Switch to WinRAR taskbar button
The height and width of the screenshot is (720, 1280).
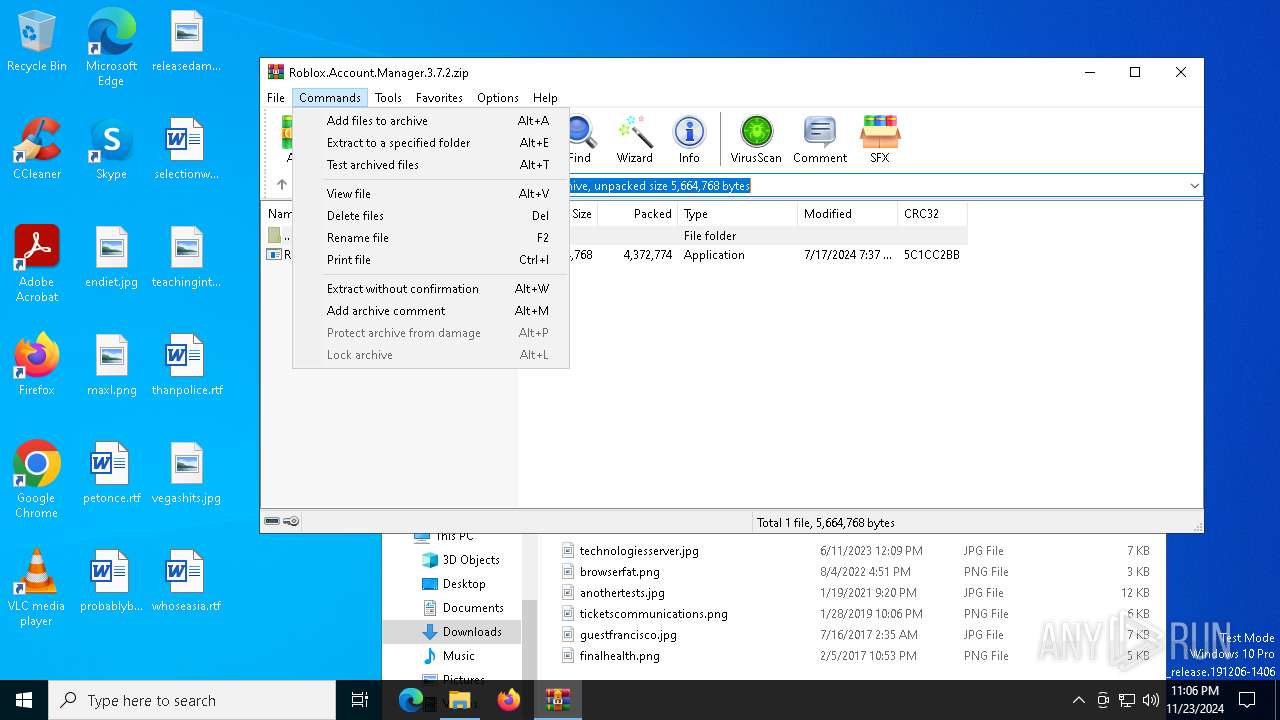(558, 700)
